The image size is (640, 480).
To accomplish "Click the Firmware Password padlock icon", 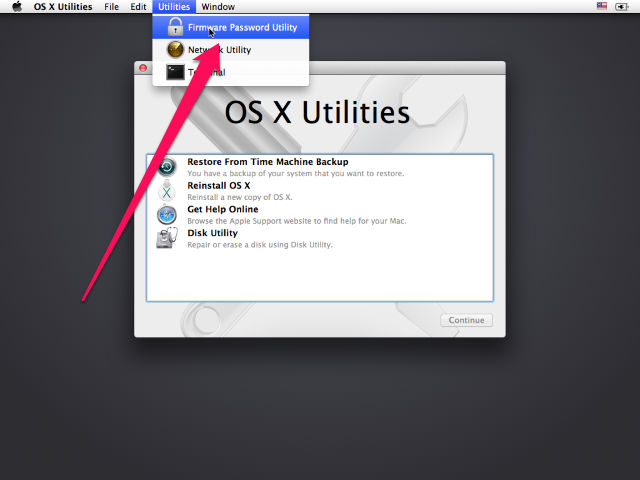I will point(176,27).
